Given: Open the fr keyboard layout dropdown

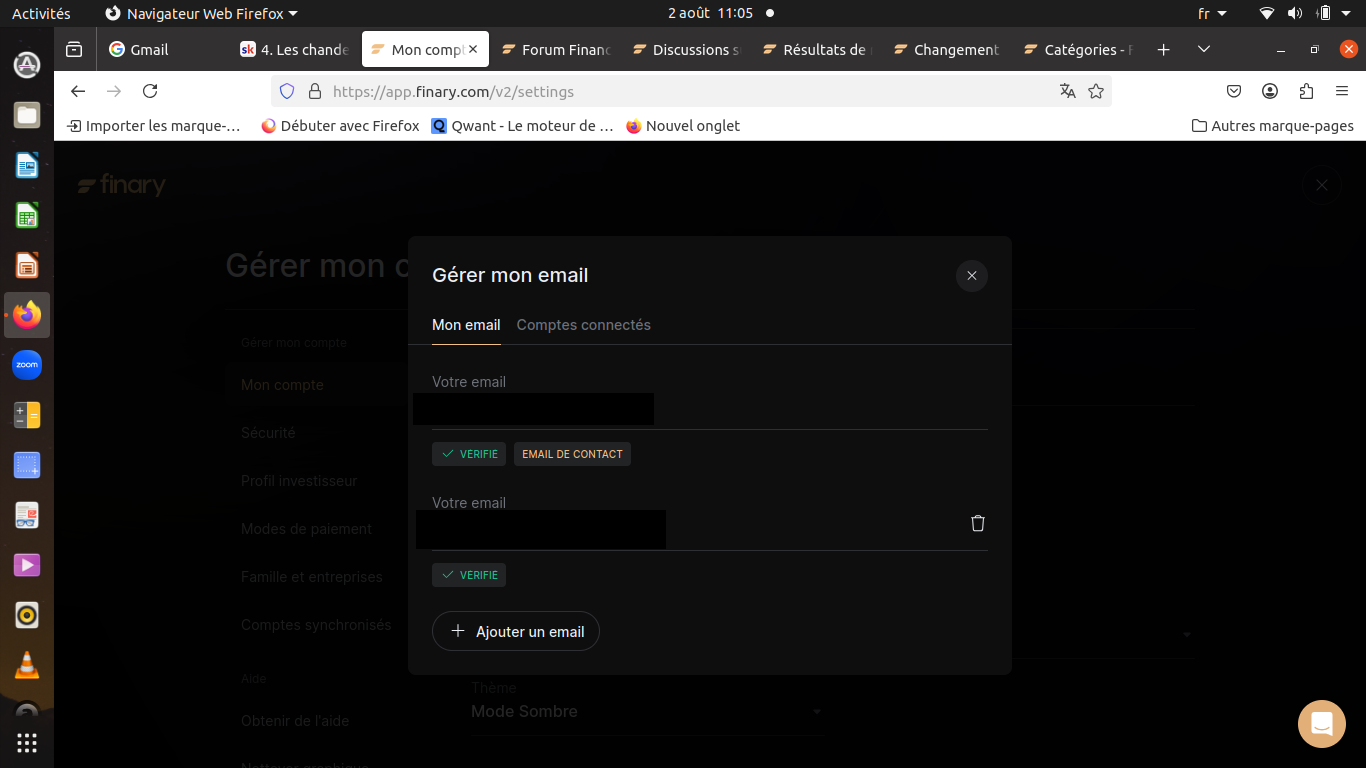Looking at the screenshot, I should [1212, 14].
